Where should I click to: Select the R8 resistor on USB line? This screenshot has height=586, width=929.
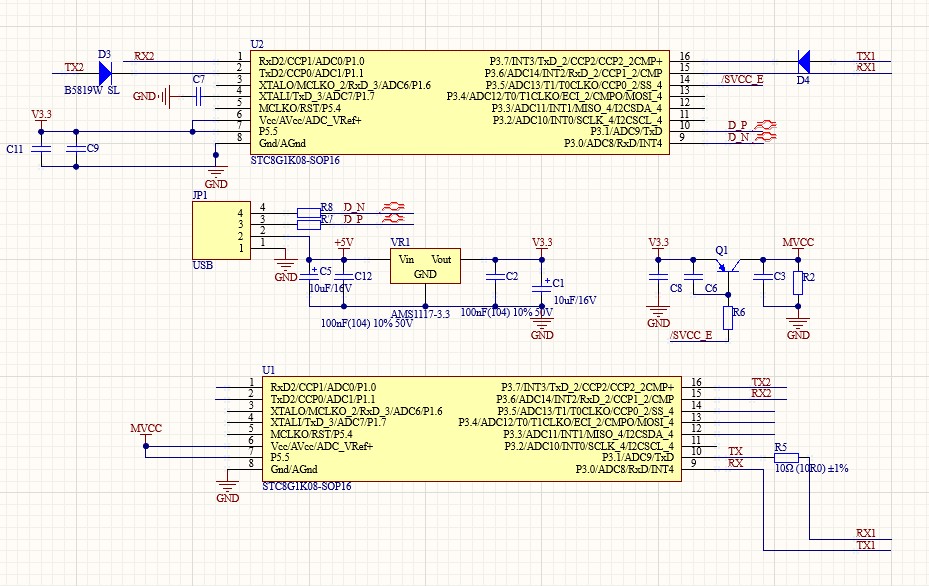[x=309, y=213]
